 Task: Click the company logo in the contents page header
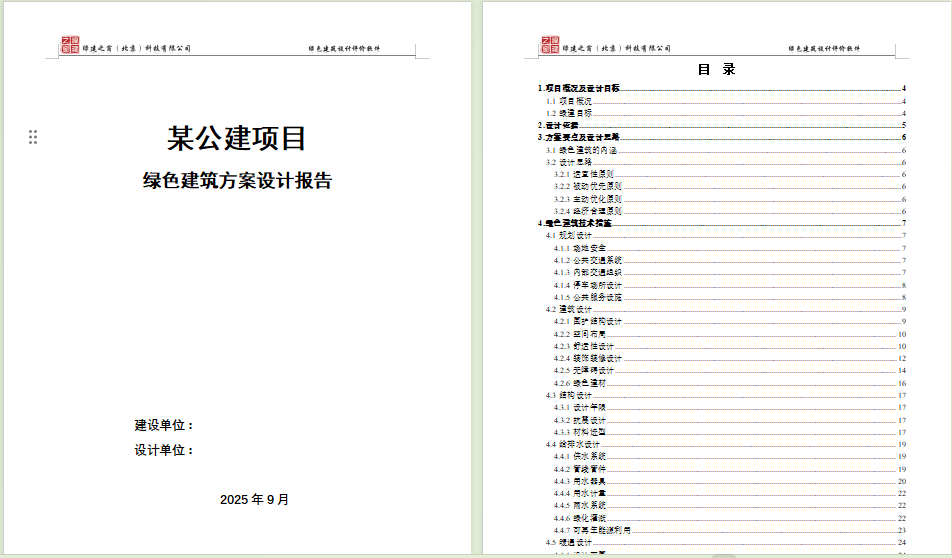[550, 45]
